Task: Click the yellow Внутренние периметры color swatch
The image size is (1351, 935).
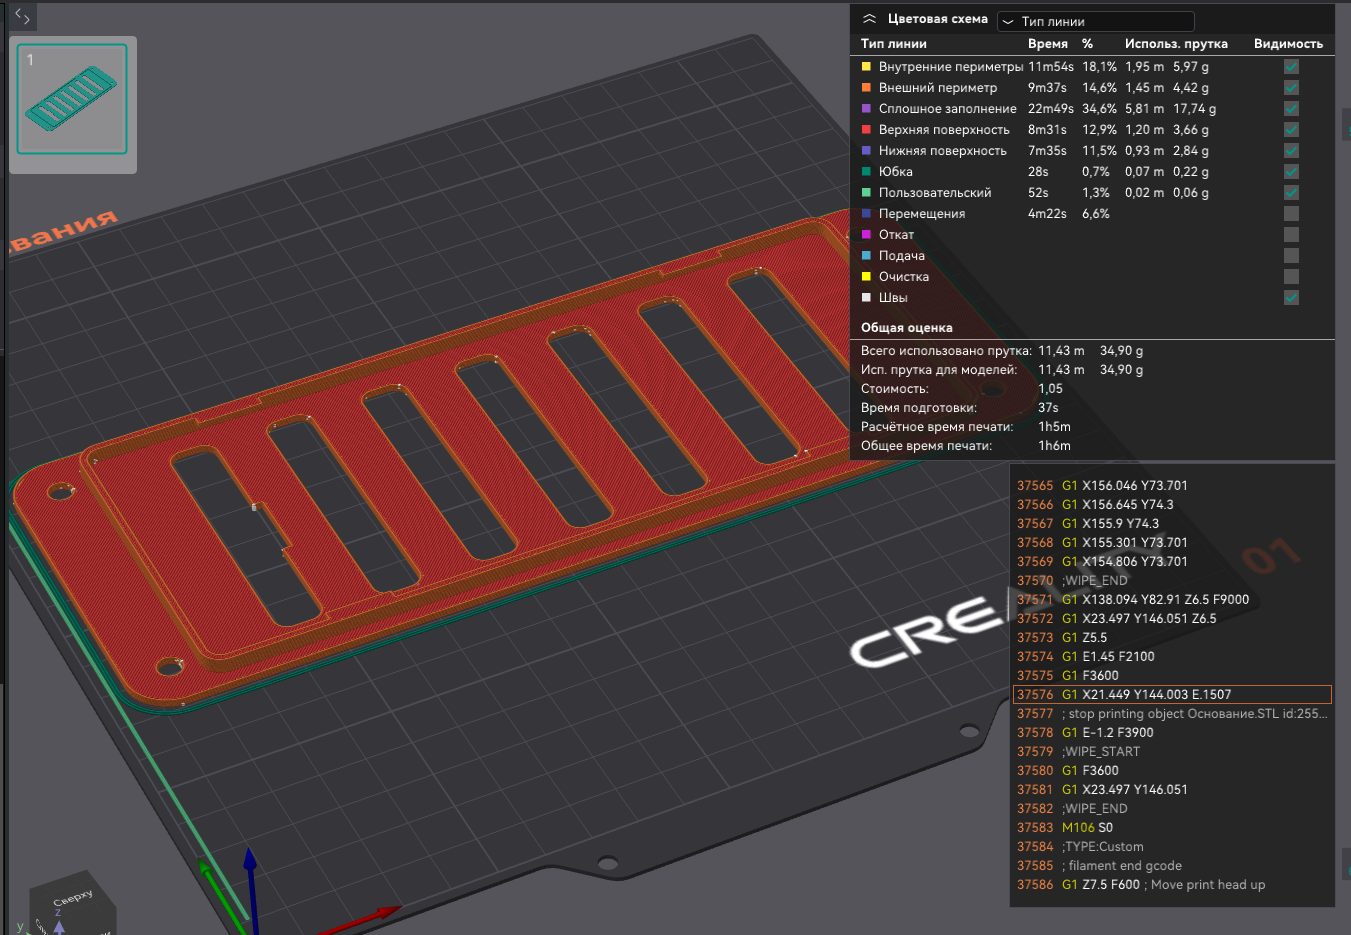Action: click(866, 67)
